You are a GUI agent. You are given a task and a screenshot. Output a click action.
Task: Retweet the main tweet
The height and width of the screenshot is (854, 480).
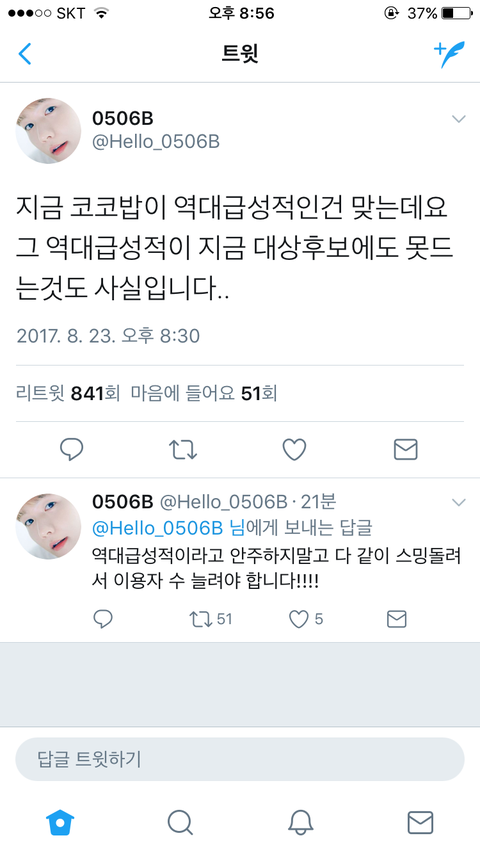[x=183, y=450]
